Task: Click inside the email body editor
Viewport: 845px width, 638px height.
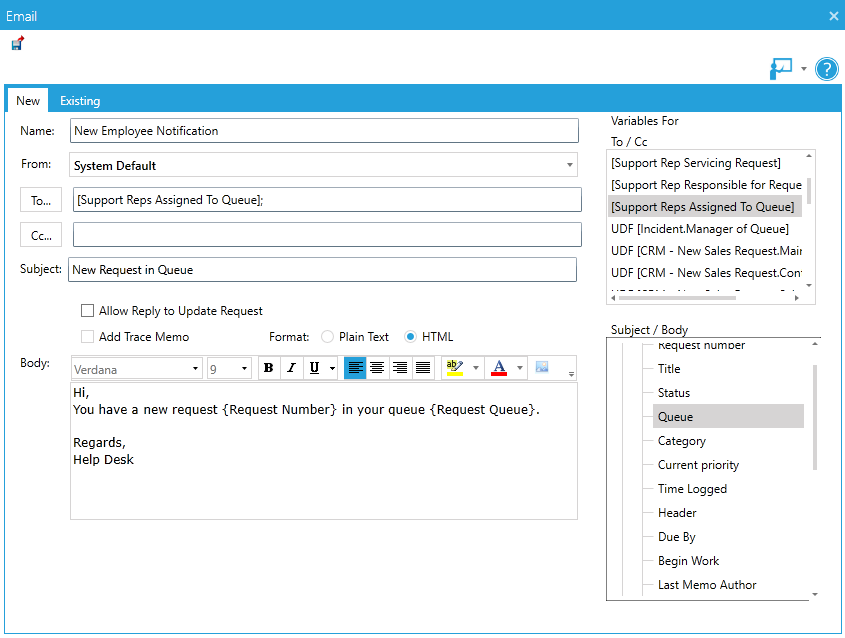Action: (x=324, y=451)
